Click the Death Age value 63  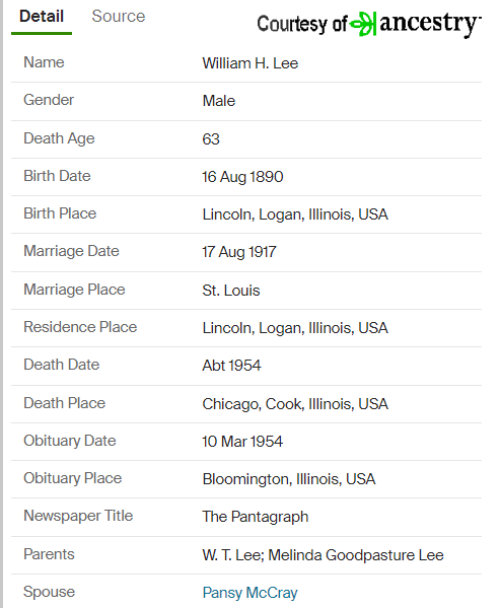pyautogui.click(x=211, y=139)
